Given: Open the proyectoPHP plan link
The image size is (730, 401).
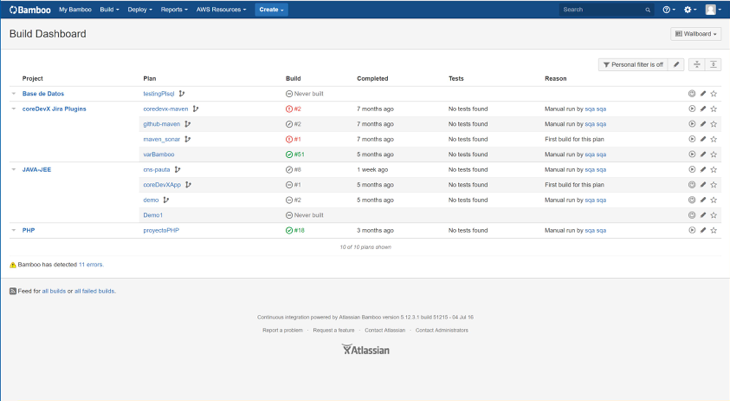Looking at the screenshot, I should (x=161, y=230).
